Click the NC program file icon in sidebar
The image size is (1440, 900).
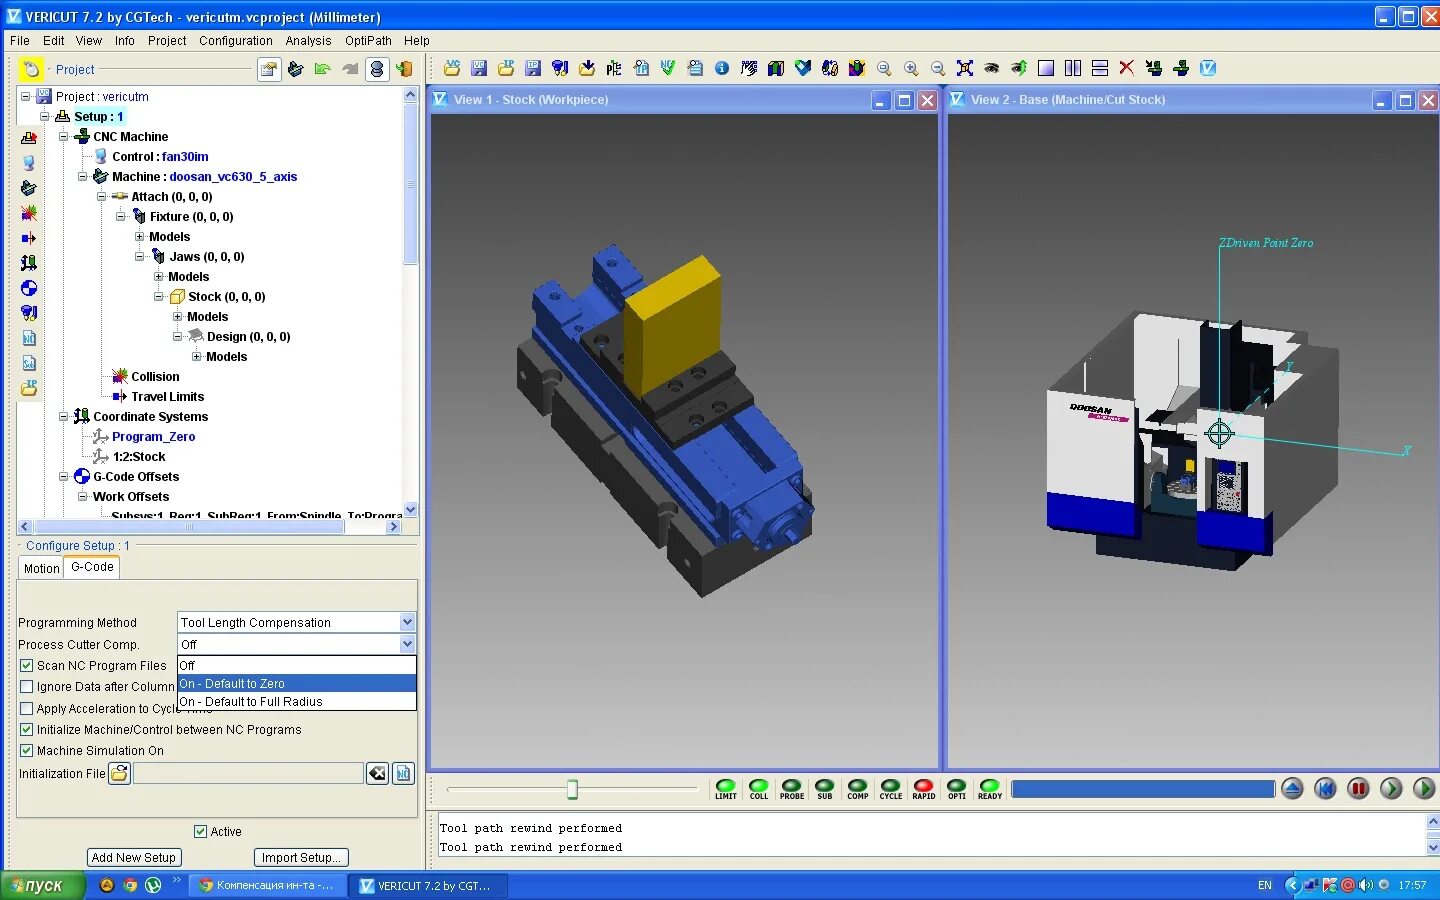[x=29, y=338]
